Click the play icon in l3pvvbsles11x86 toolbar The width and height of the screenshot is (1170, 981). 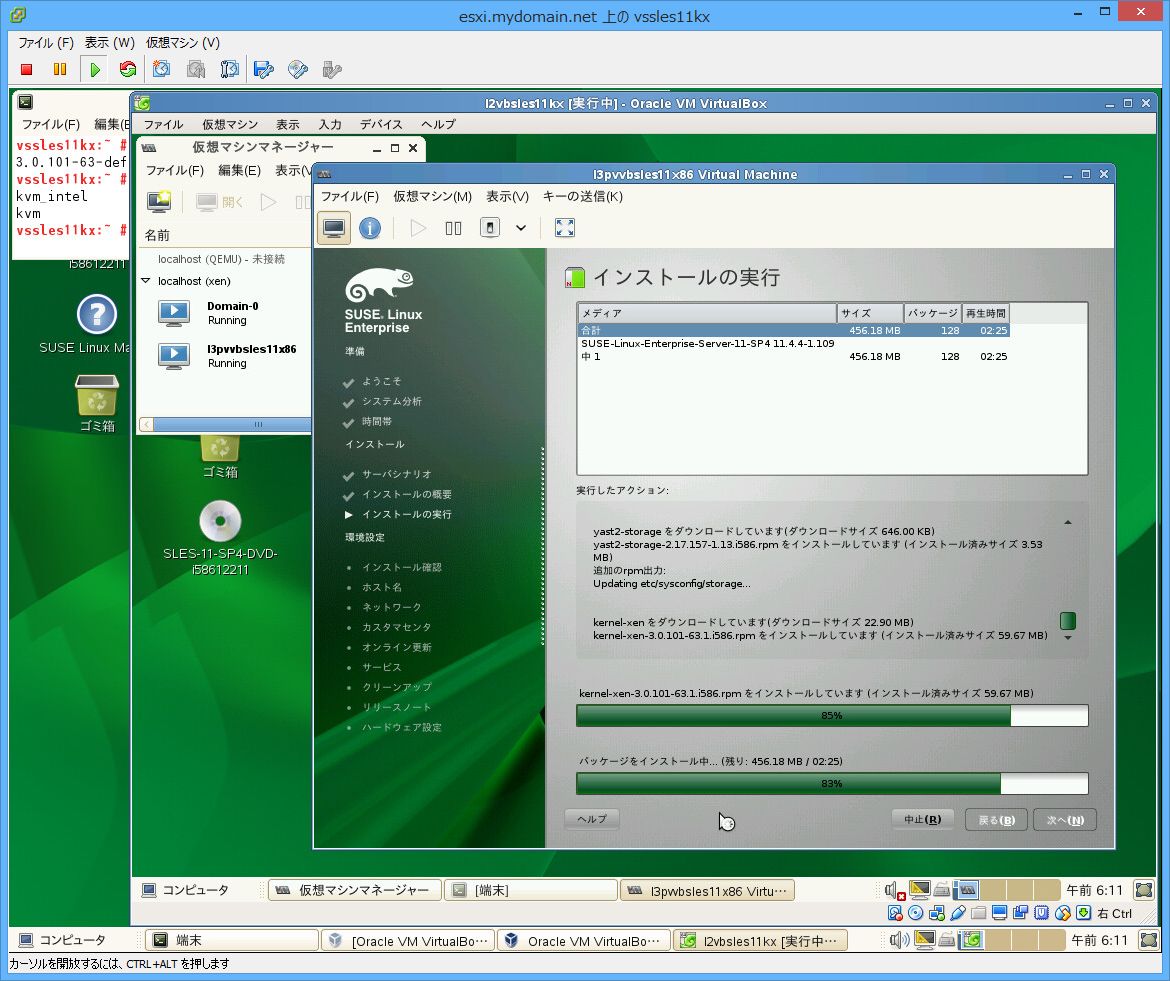click(418, 228)
